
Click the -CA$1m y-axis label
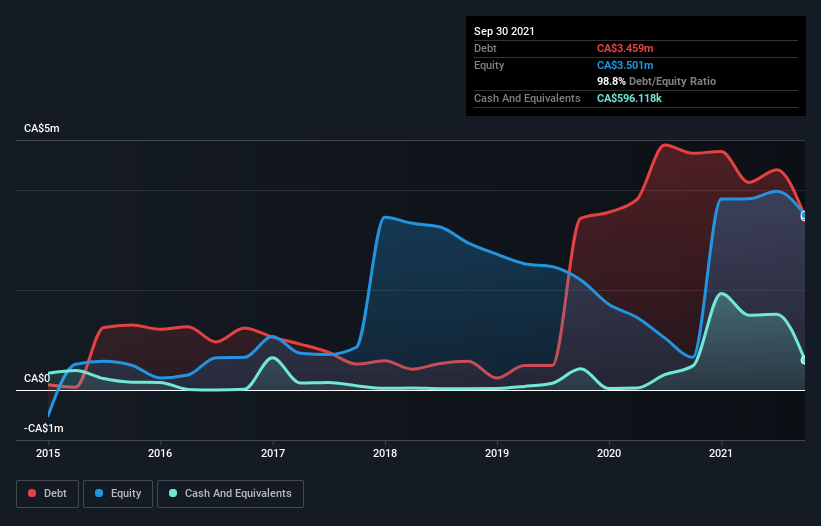(43, 429)
